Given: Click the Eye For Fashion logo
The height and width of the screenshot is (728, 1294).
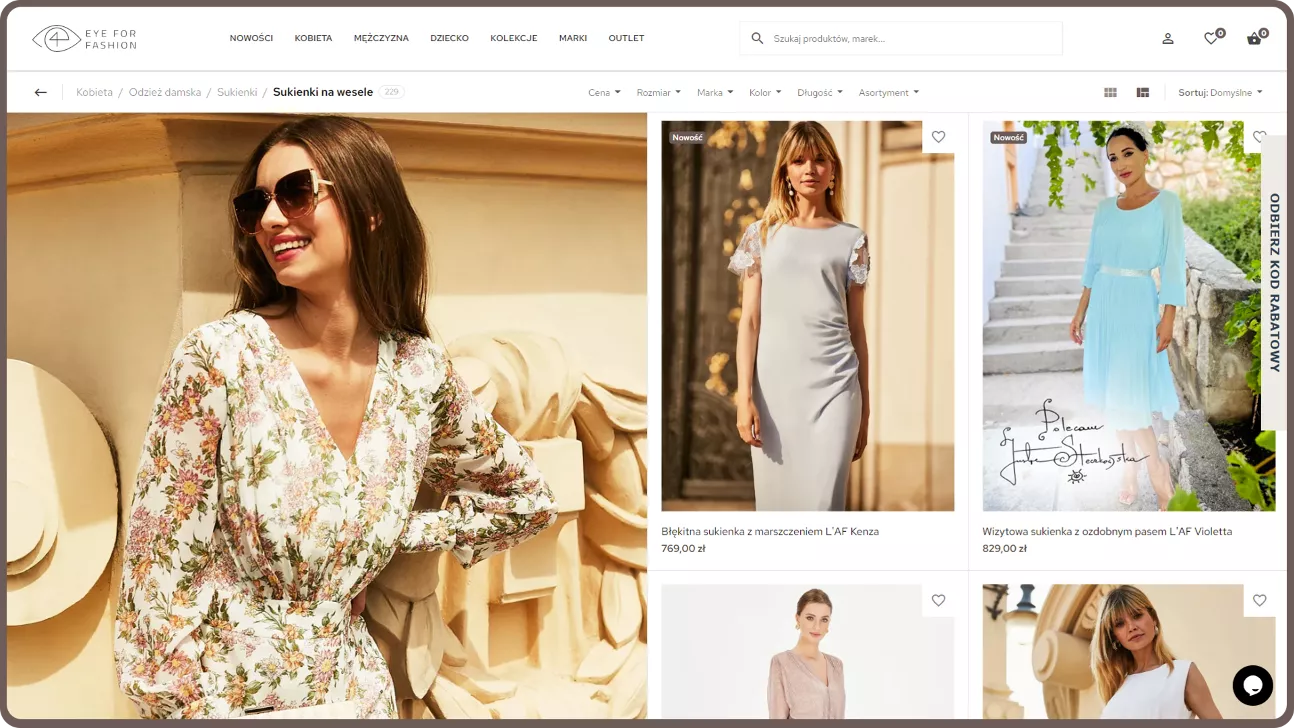Looking at the screenshot, I should click(x=84, y=39).
